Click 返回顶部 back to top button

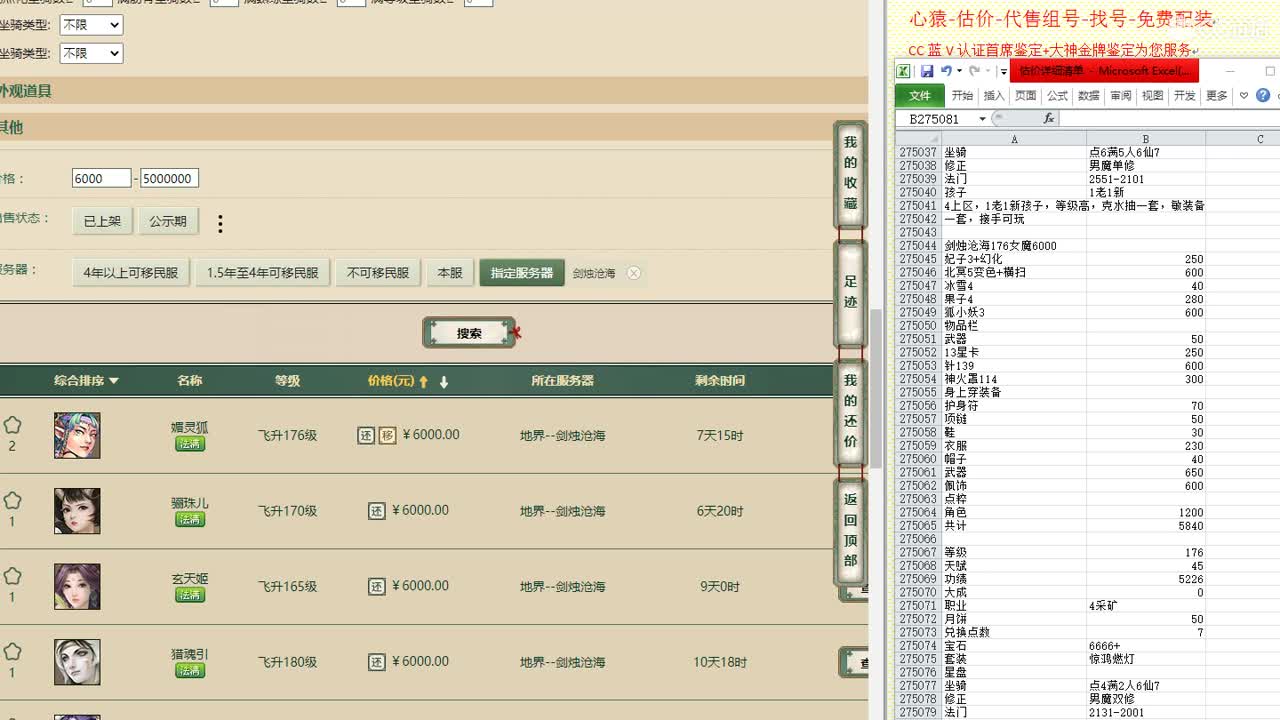[850, 531]
